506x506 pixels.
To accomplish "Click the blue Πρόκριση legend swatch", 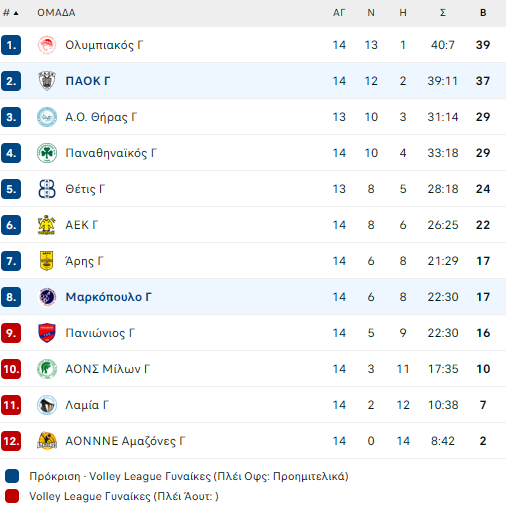I will 12,476.
